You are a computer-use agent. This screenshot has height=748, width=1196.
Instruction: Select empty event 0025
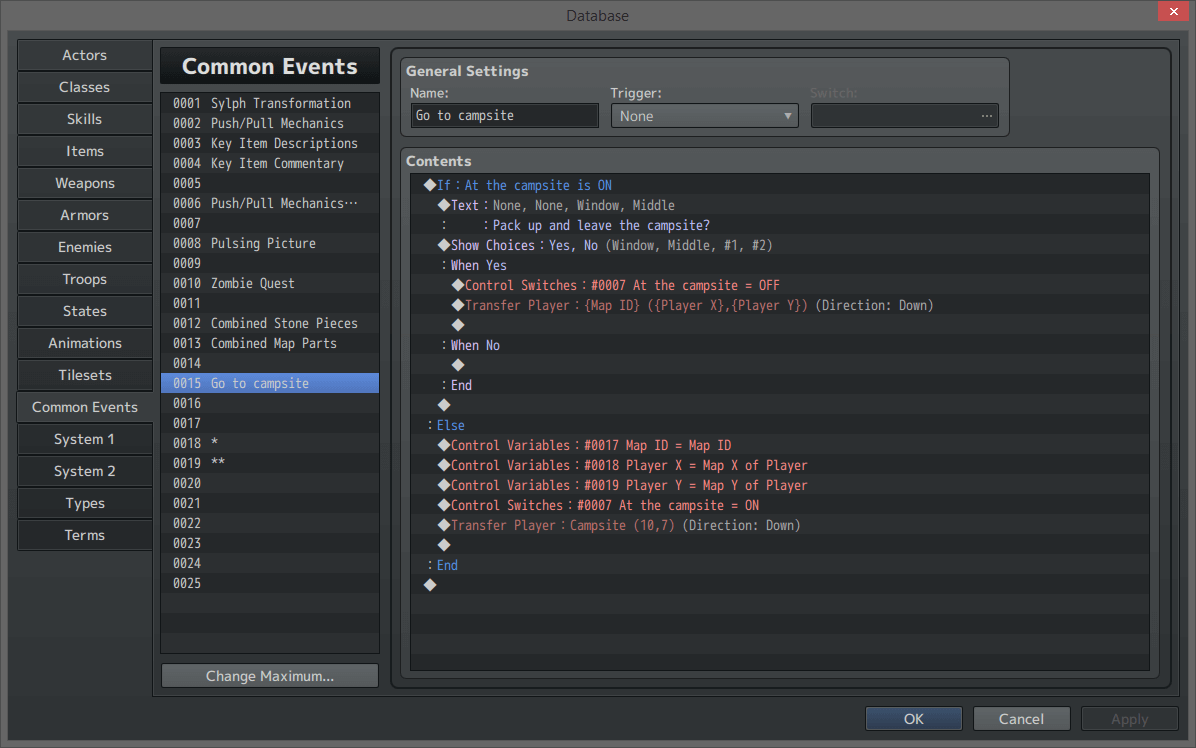tap(270, 583)
